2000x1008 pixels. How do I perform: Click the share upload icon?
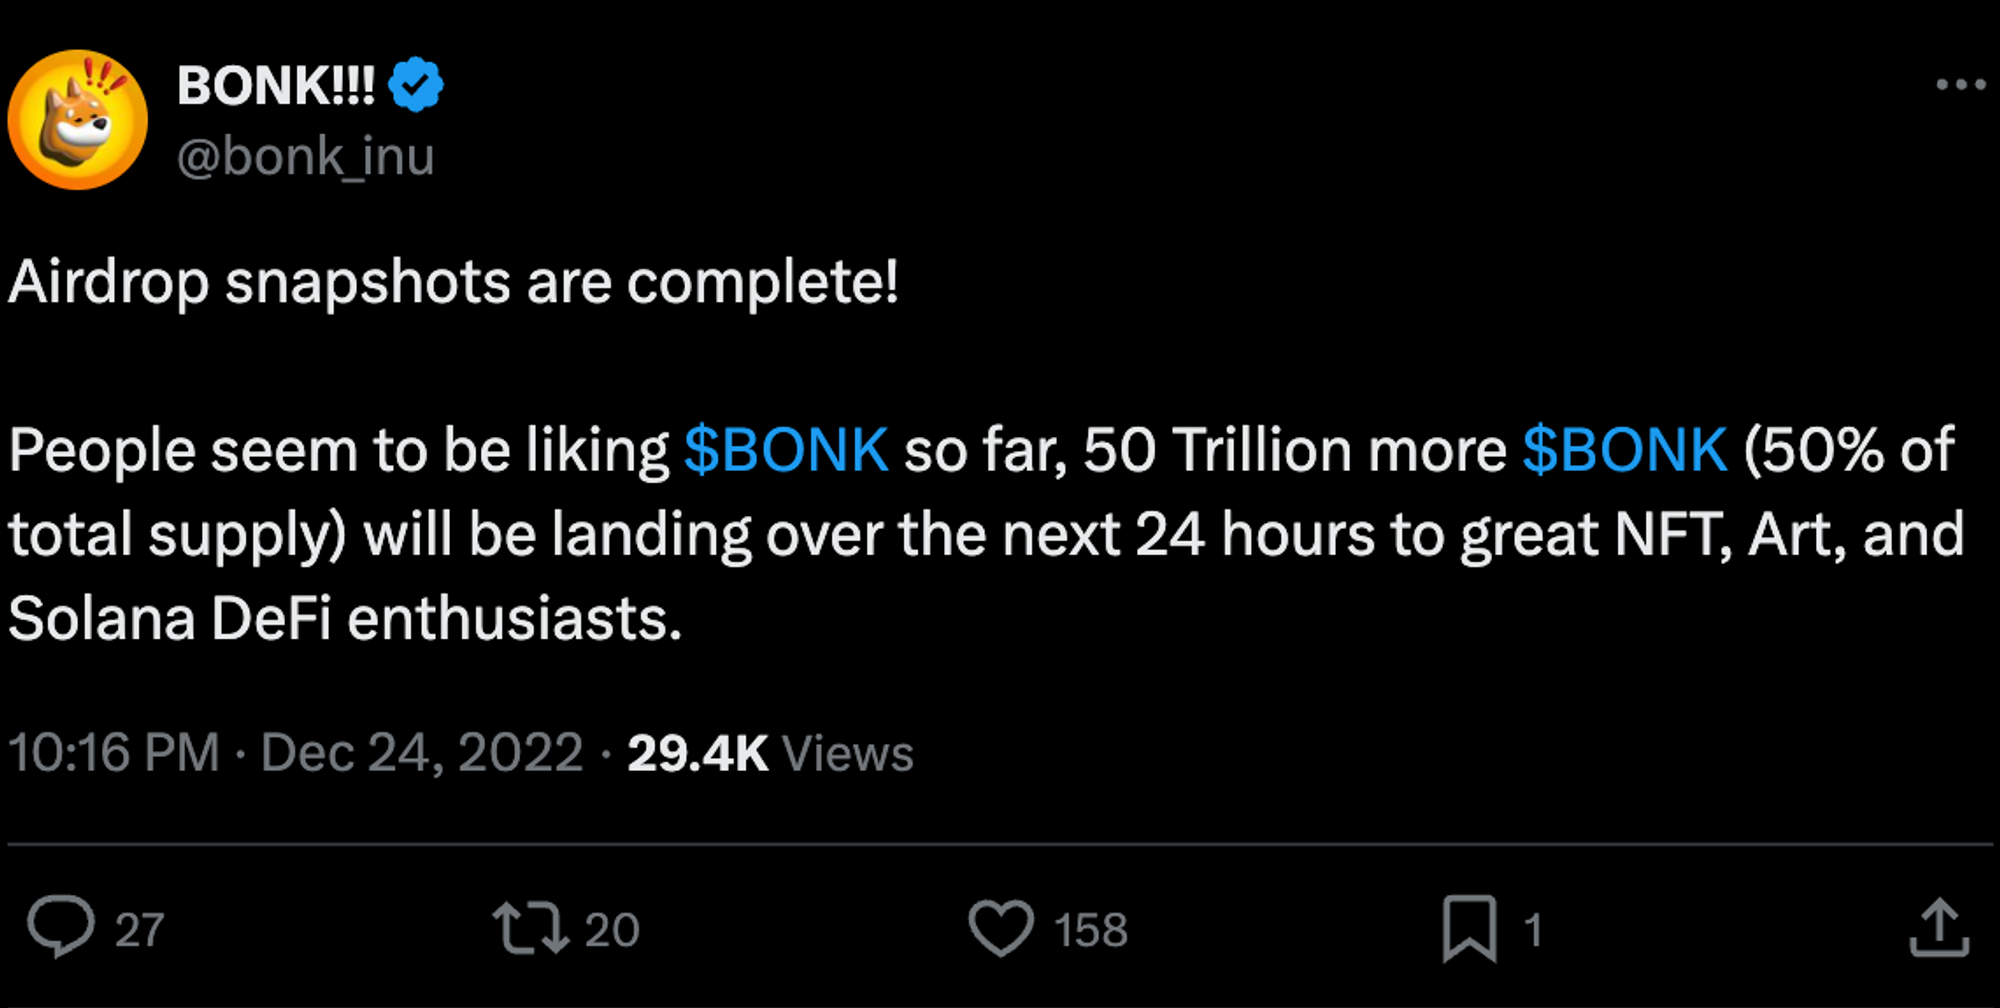[1939, 928]
